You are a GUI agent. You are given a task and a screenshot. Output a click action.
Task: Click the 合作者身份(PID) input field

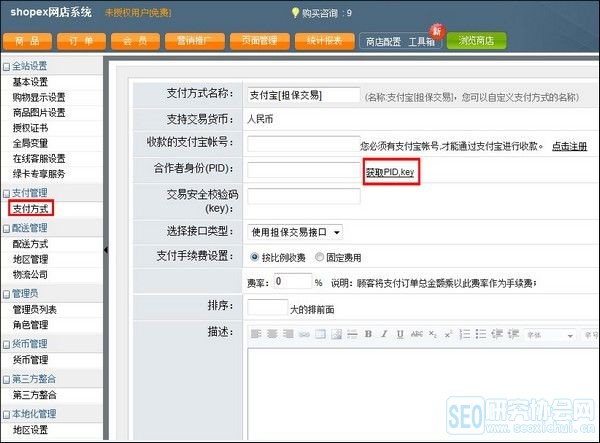303,171
